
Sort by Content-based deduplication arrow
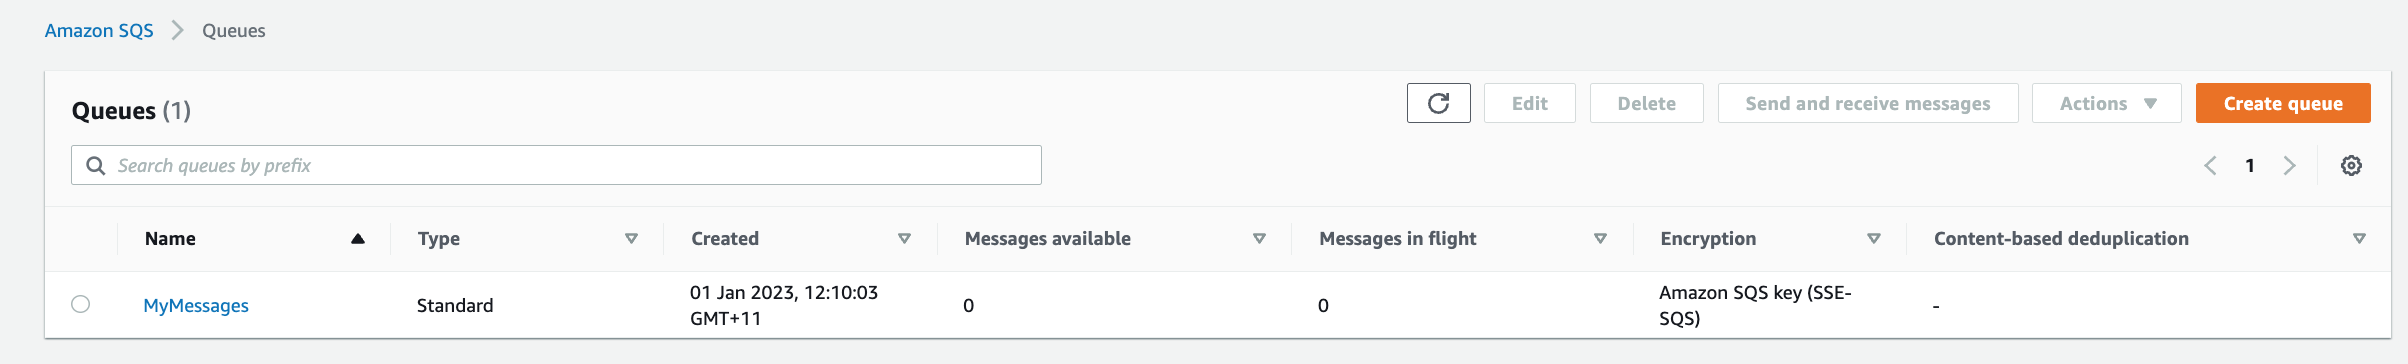click(x=2359, y=239)
